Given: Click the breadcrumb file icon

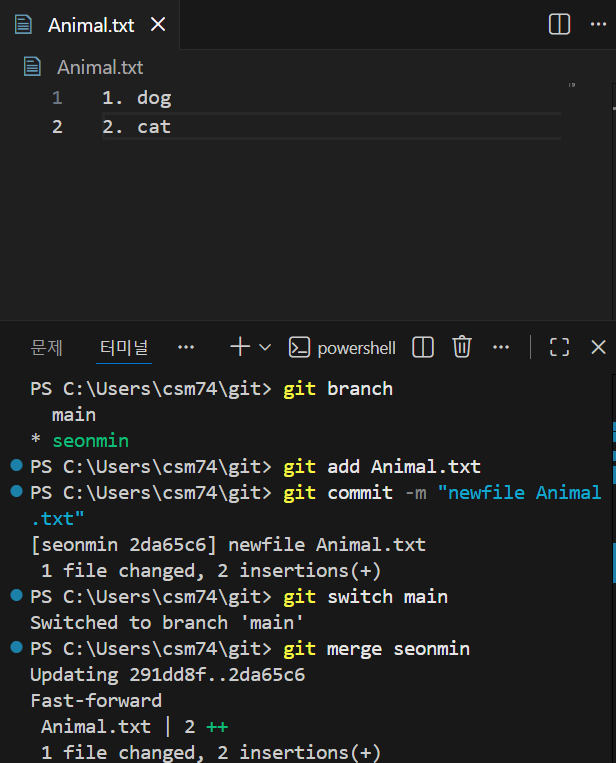Looking at the screenshot, I should (32, 67).
